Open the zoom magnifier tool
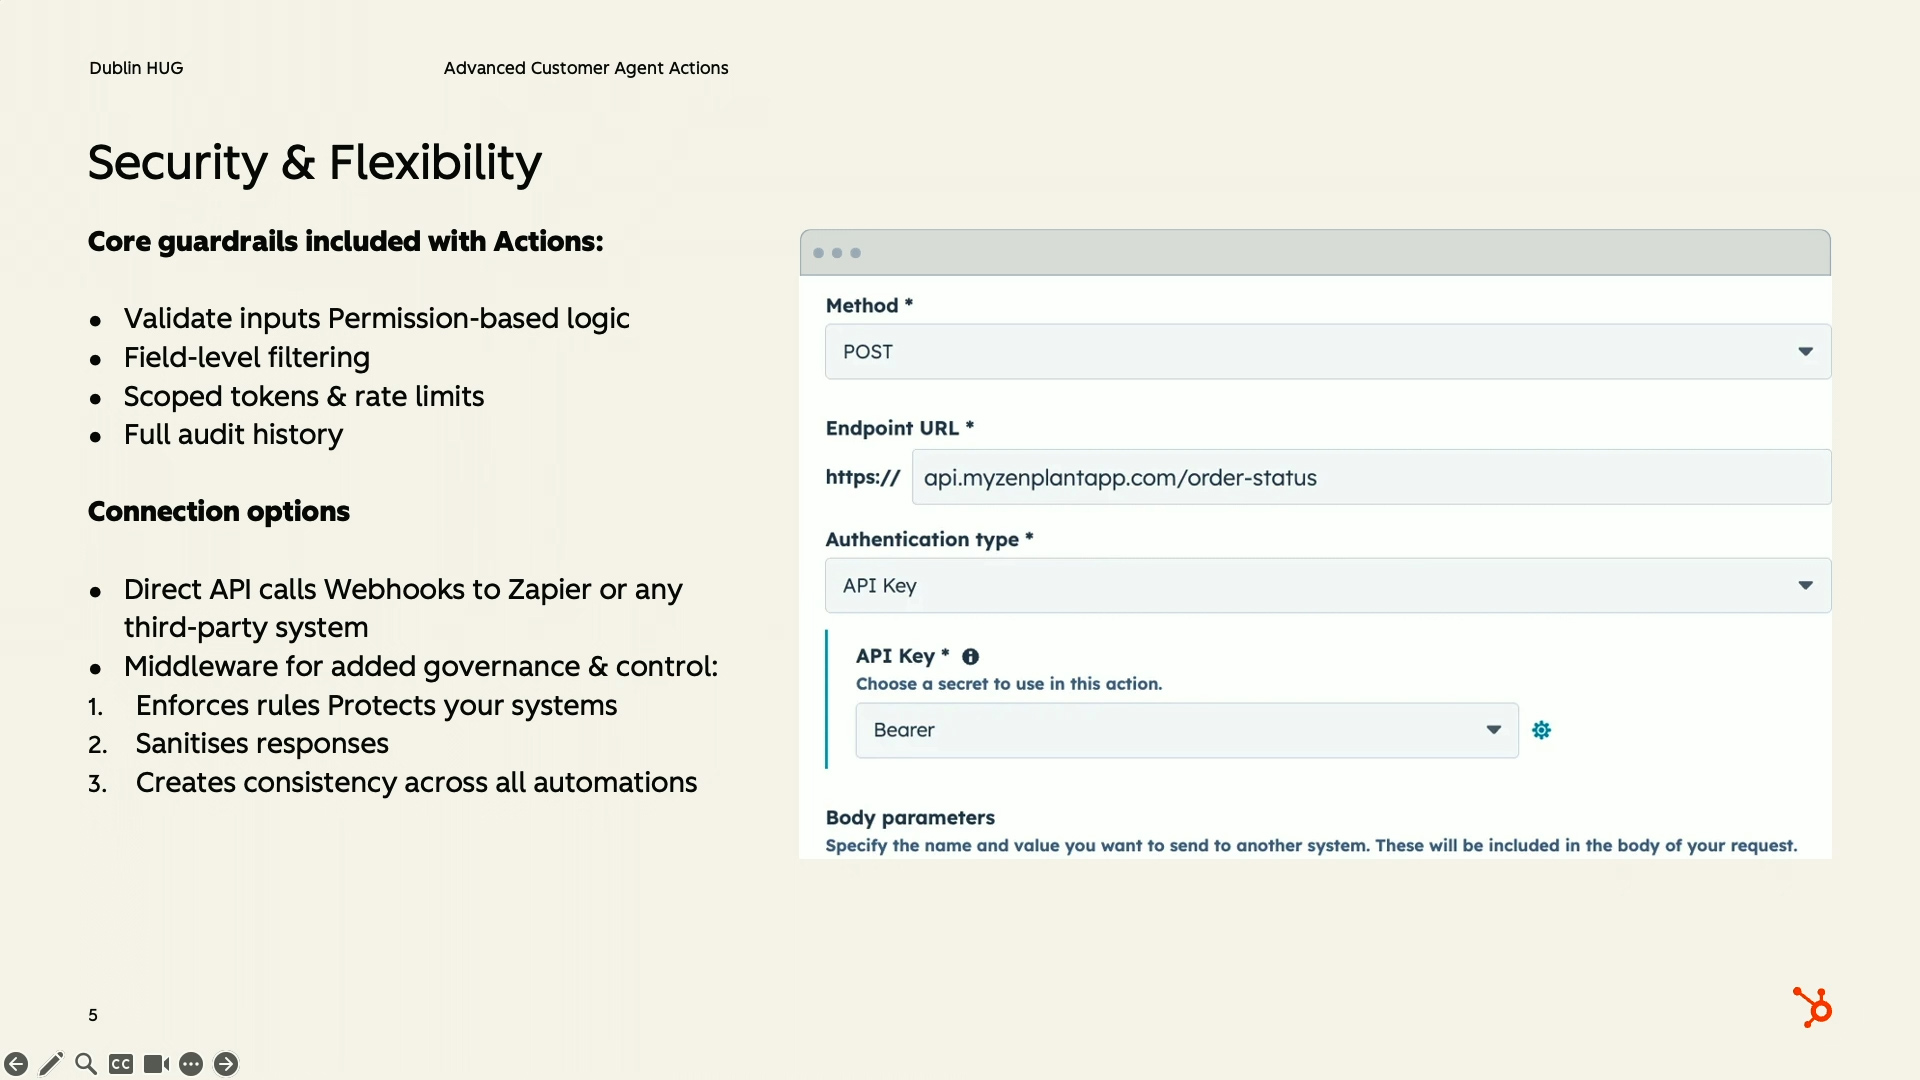This screenshot has height=1080, width=1920. pyautogui.click(x=86, y=1064)
